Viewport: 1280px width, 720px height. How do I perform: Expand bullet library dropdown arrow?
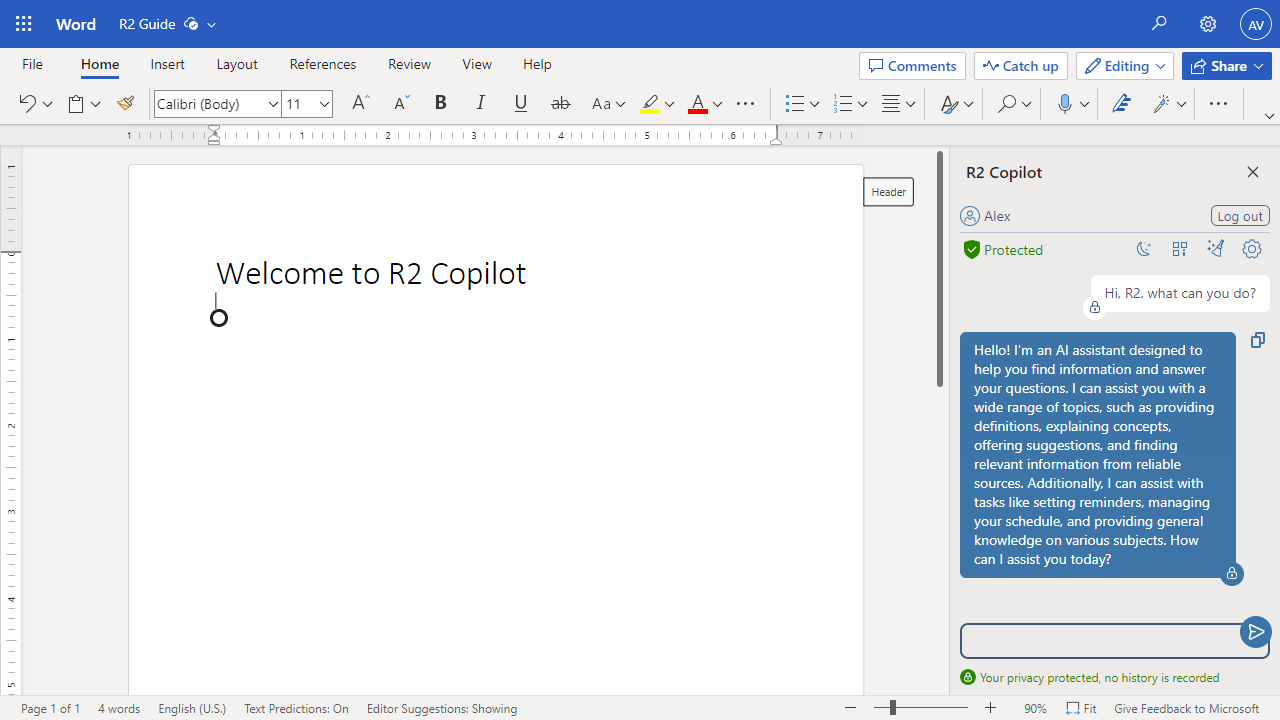tap(815, 104)
